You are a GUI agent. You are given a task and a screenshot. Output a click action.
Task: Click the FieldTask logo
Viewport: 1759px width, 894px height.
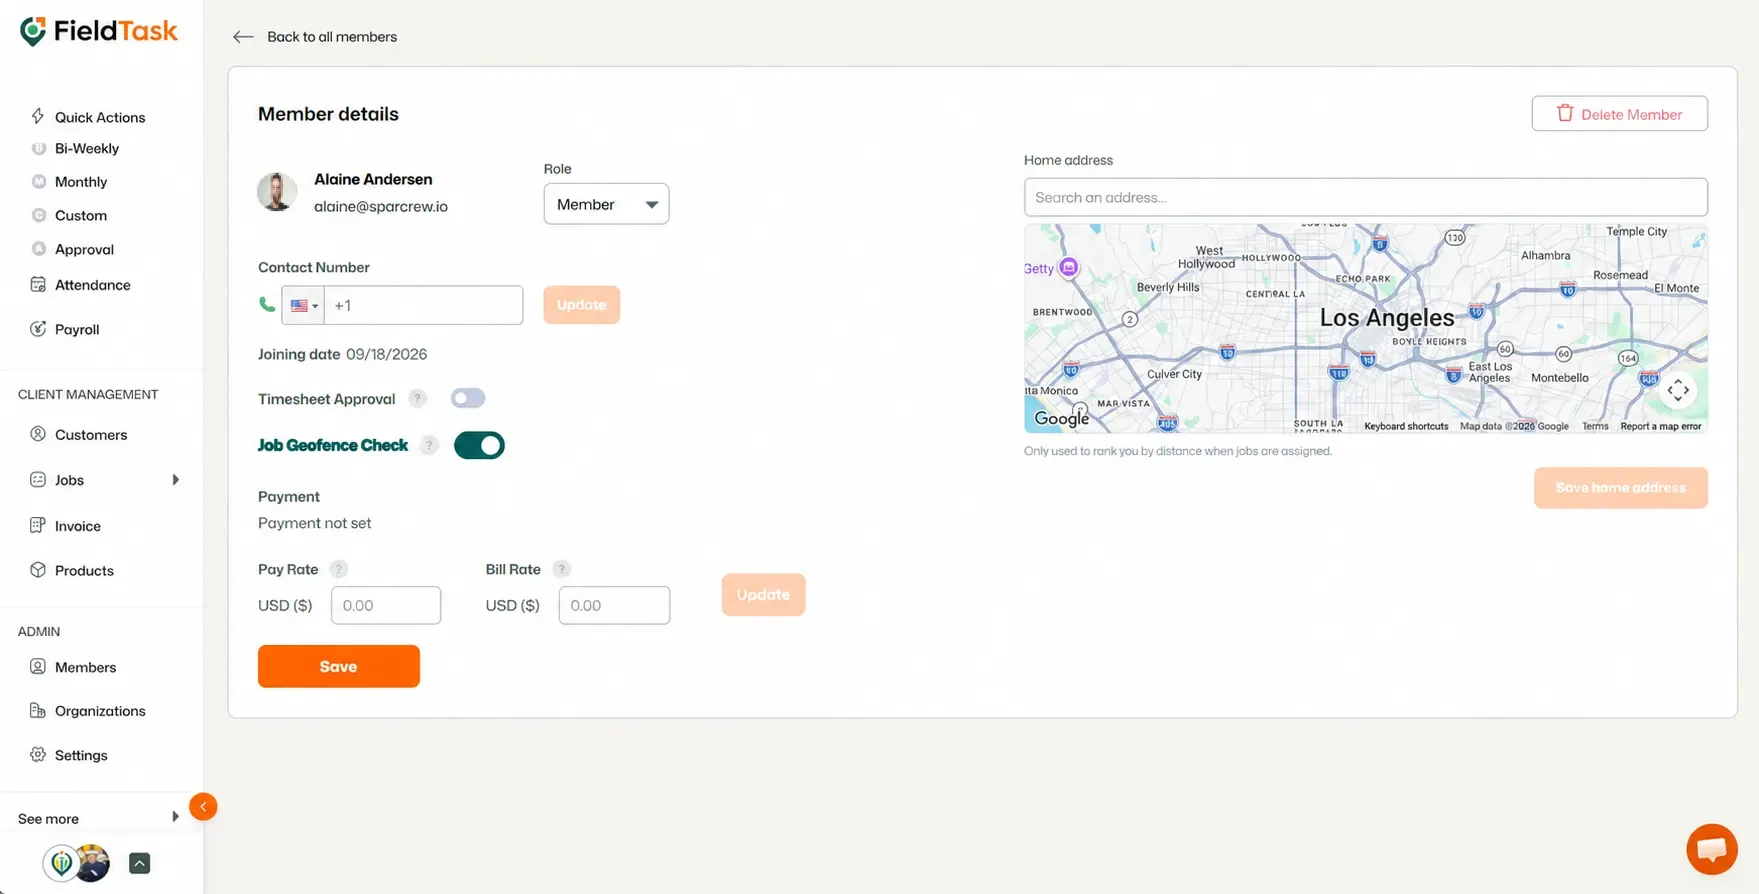(99, 31)
